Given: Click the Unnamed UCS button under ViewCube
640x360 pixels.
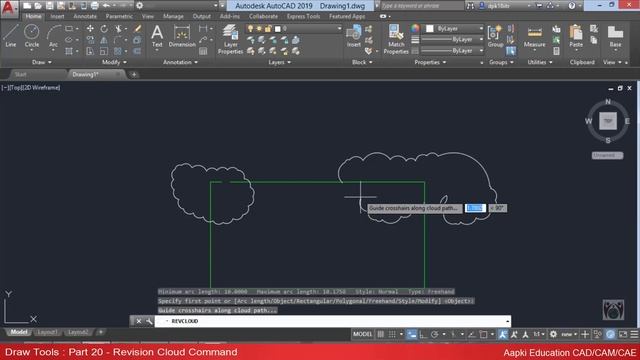Looking at the screenshot, I should click(607, 155).
